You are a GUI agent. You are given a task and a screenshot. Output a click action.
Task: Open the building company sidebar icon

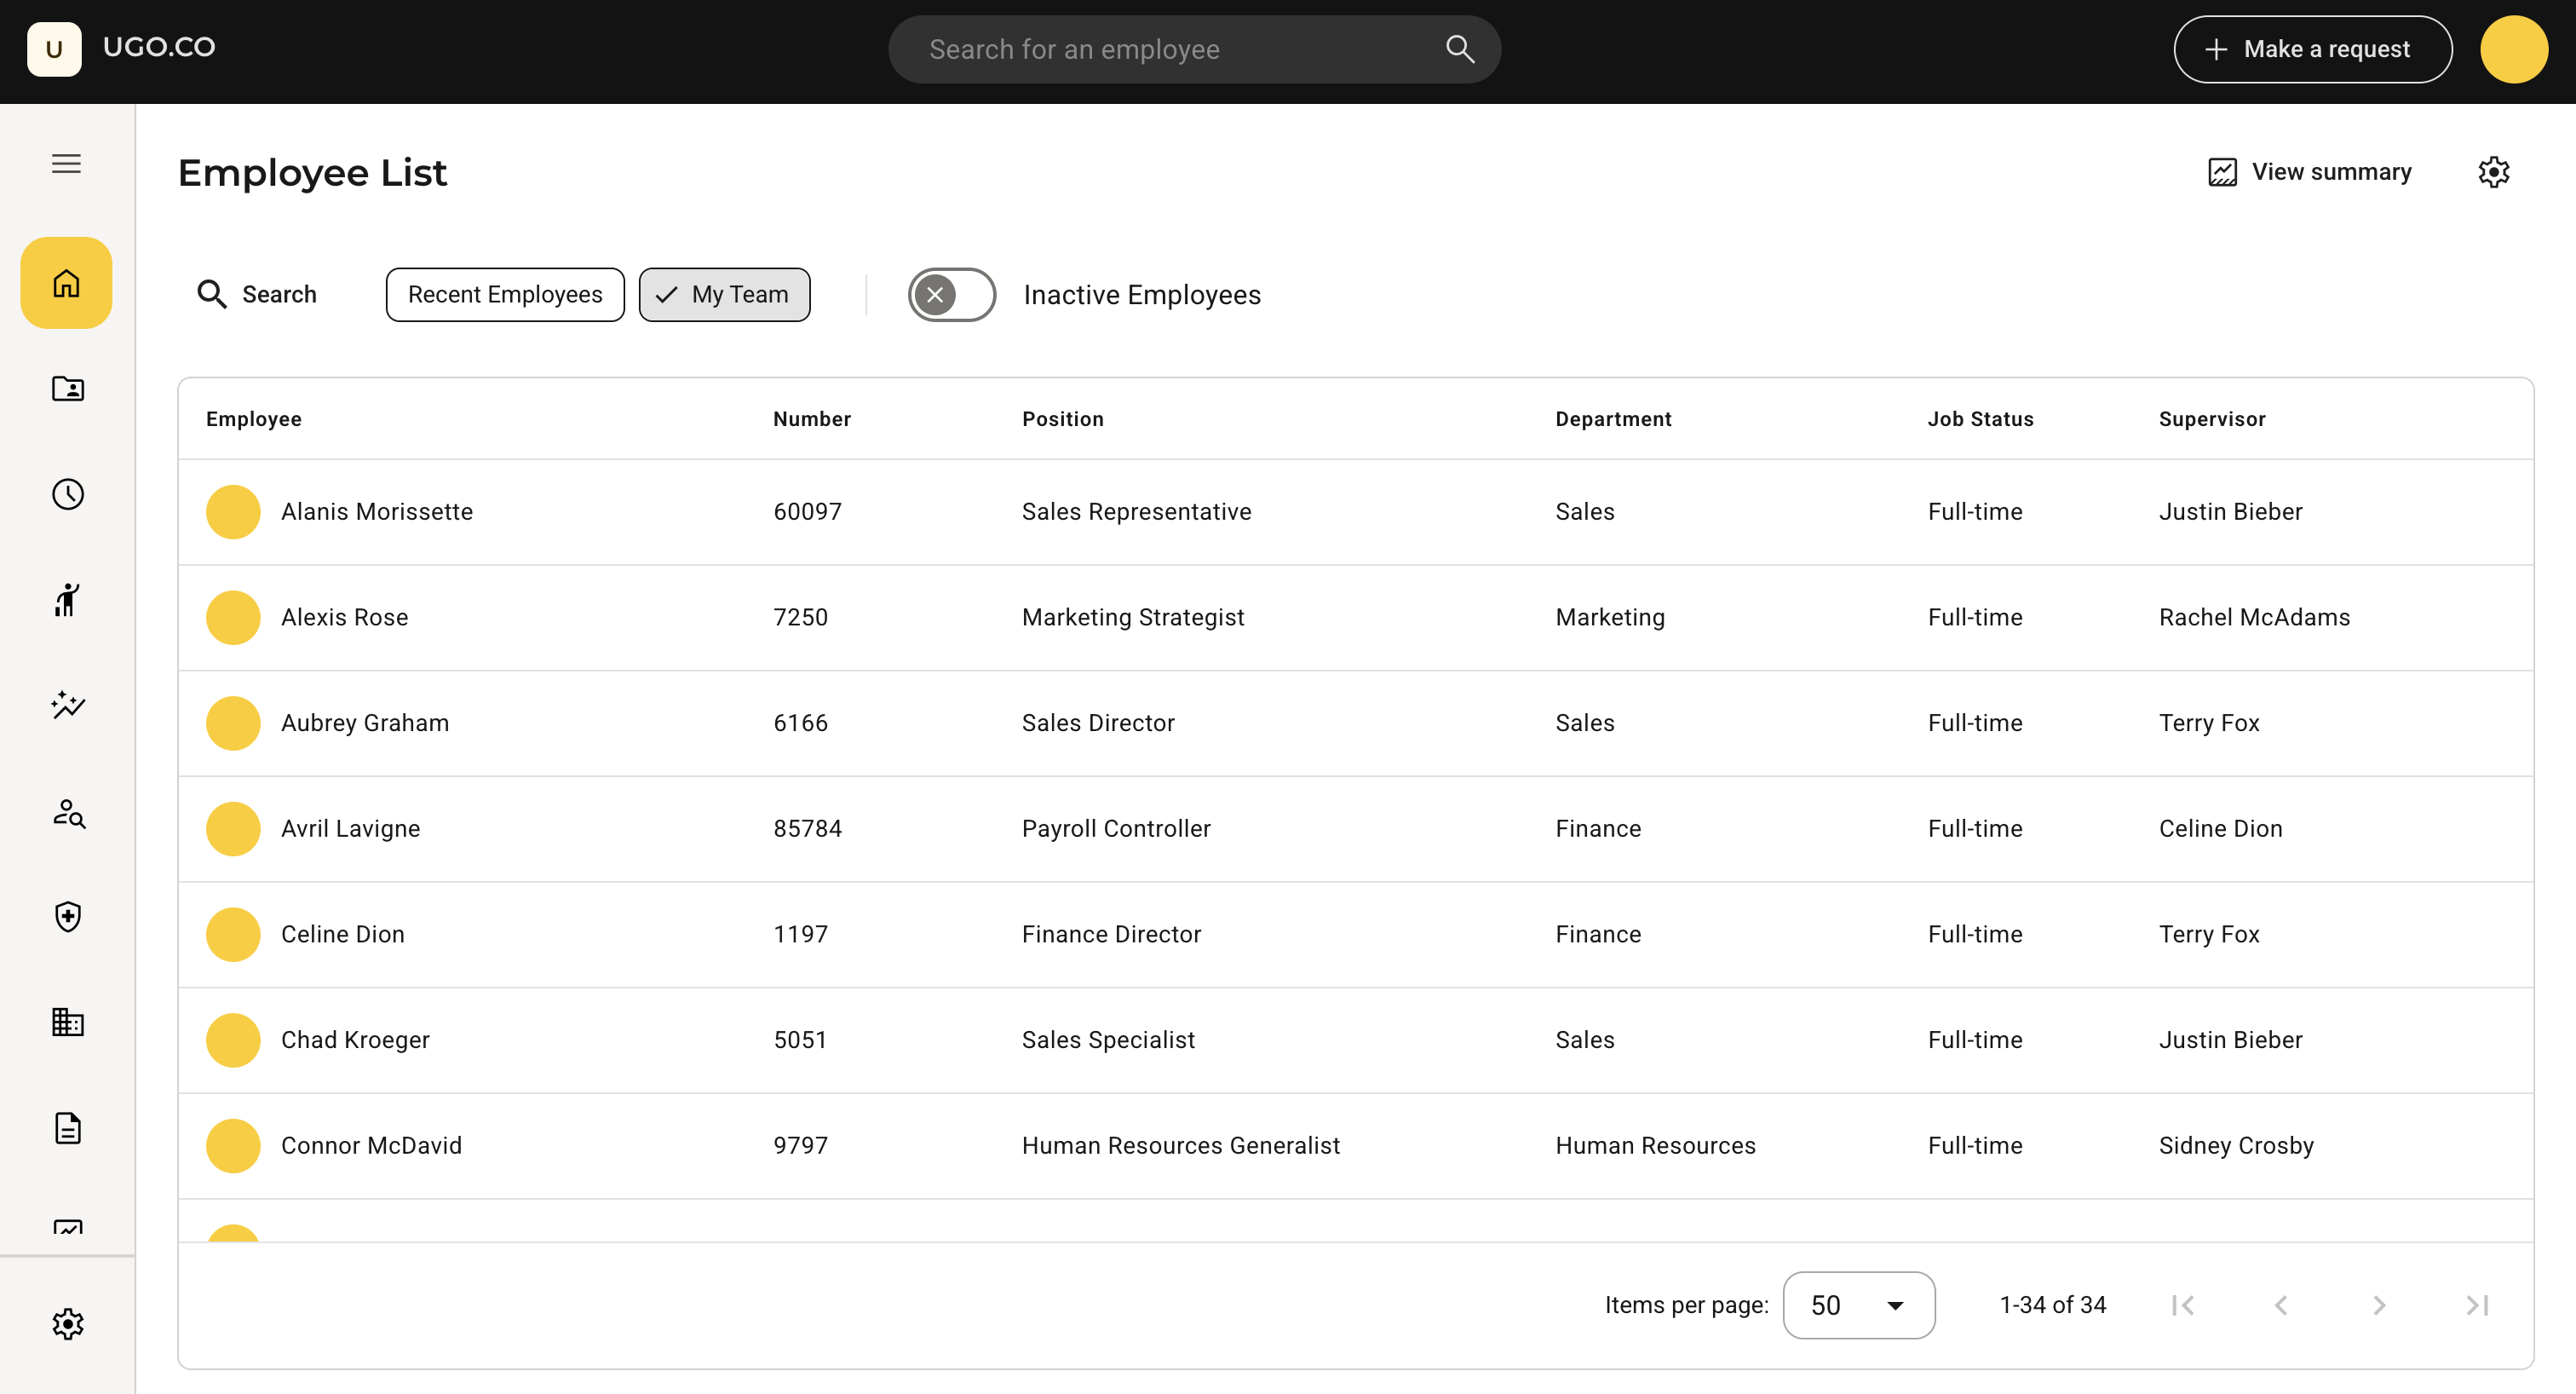(67, 1022)
